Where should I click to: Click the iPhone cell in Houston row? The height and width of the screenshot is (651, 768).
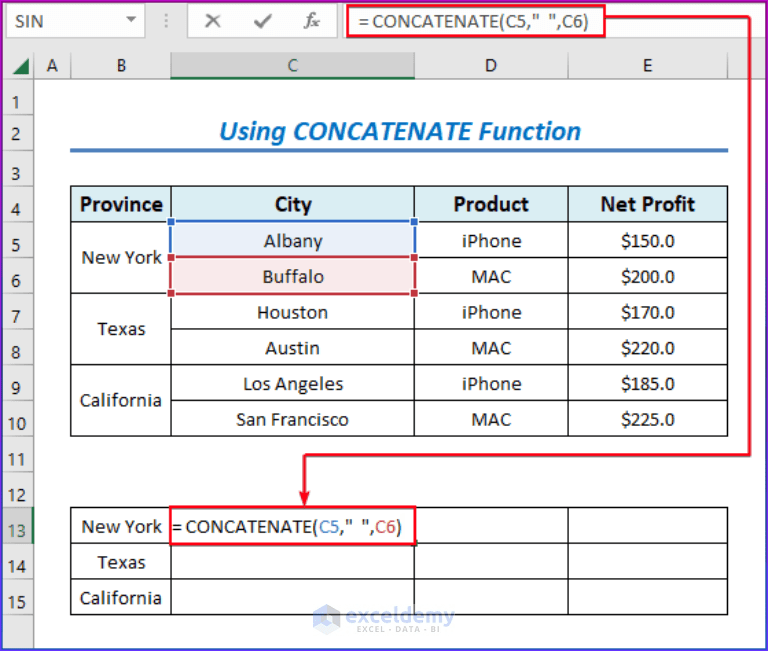click(491, 312)
